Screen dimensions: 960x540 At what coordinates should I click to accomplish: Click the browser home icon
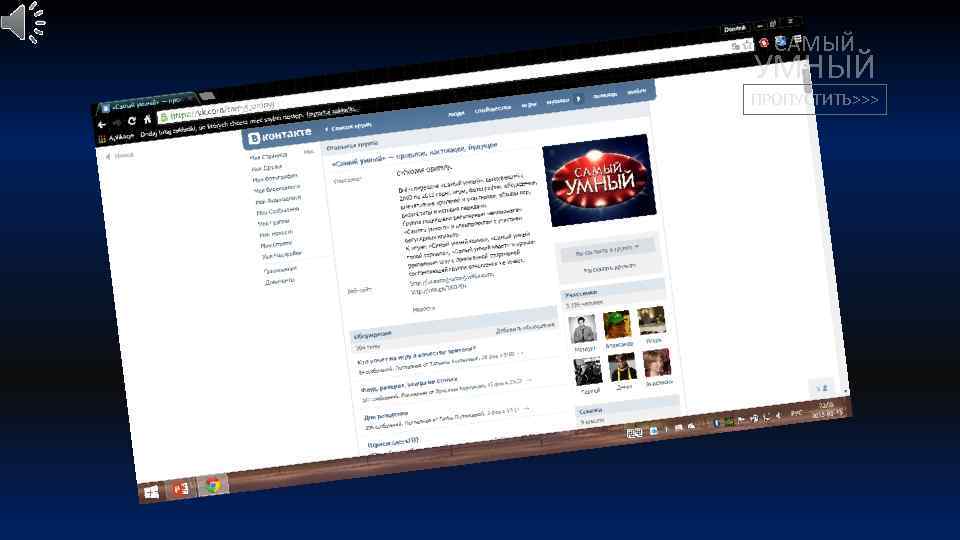[x=147, y=119]
